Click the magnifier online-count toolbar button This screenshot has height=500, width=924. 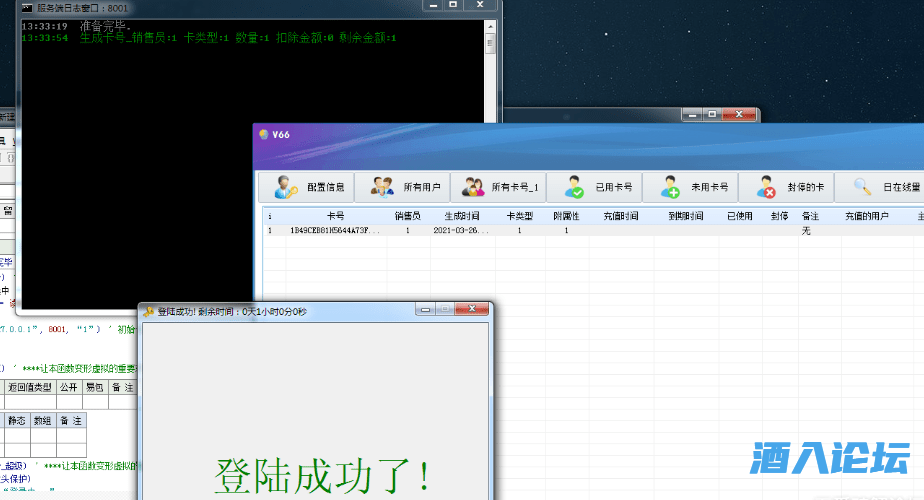point(880,187)
